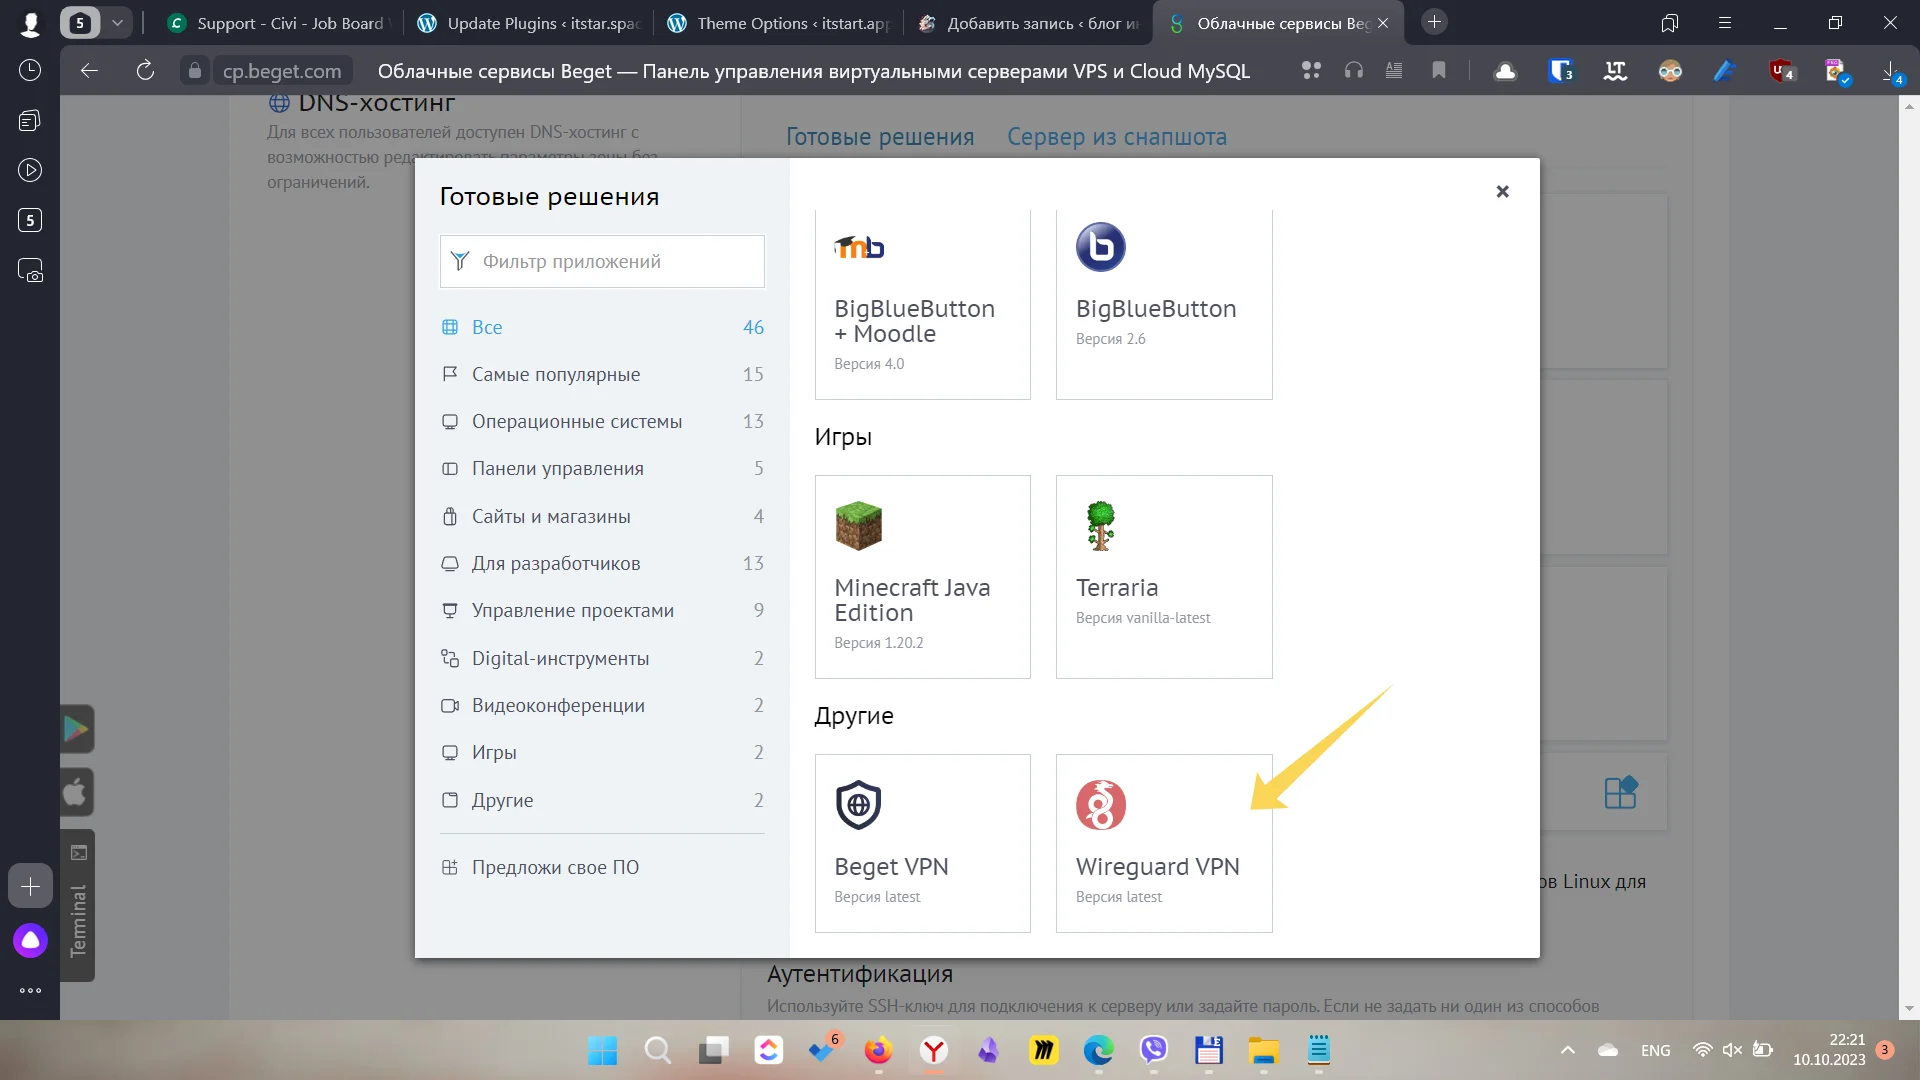Select Beget VPN title text
This screenshot has height=1080, width=1920.
tap(891, 867)
